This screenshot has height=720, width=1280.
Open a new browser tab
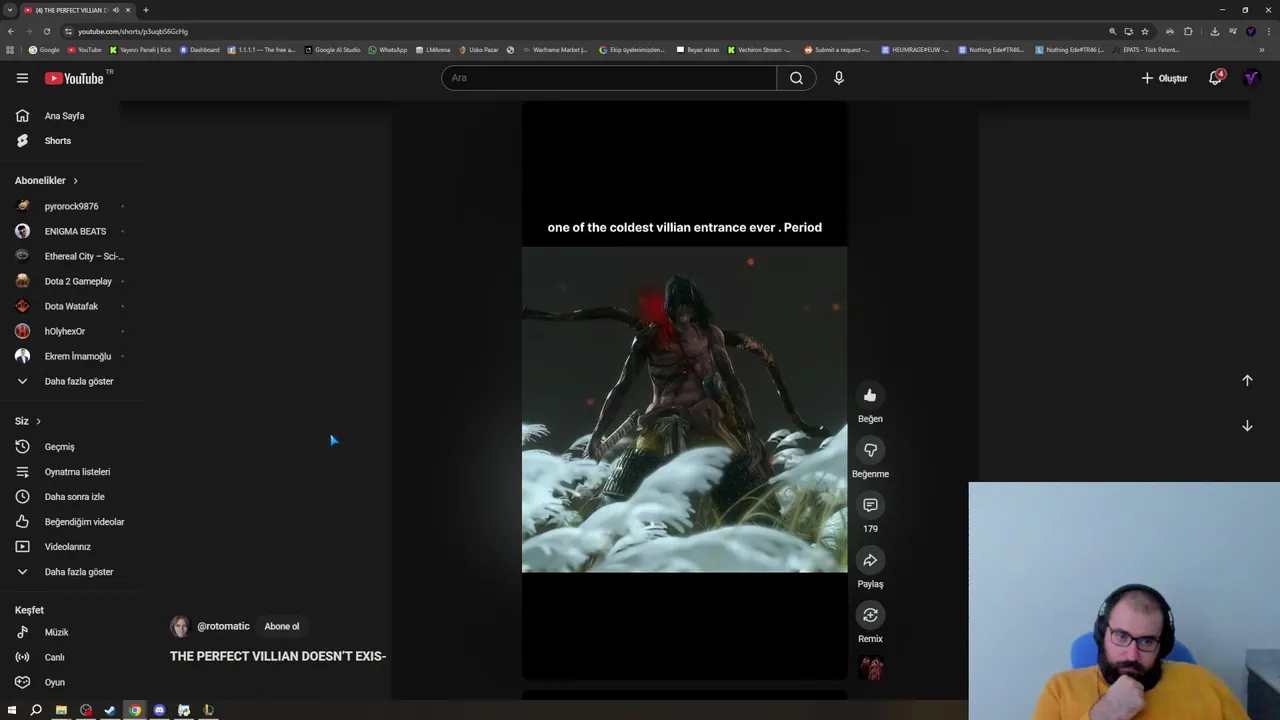pyautogui.click(x=145, y=10)
